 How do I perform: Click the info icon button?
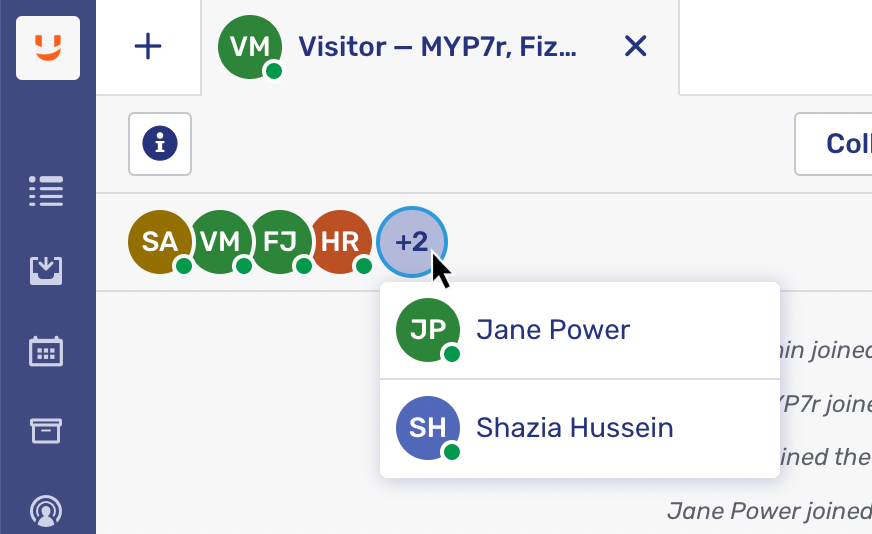[x=160, y=144]
